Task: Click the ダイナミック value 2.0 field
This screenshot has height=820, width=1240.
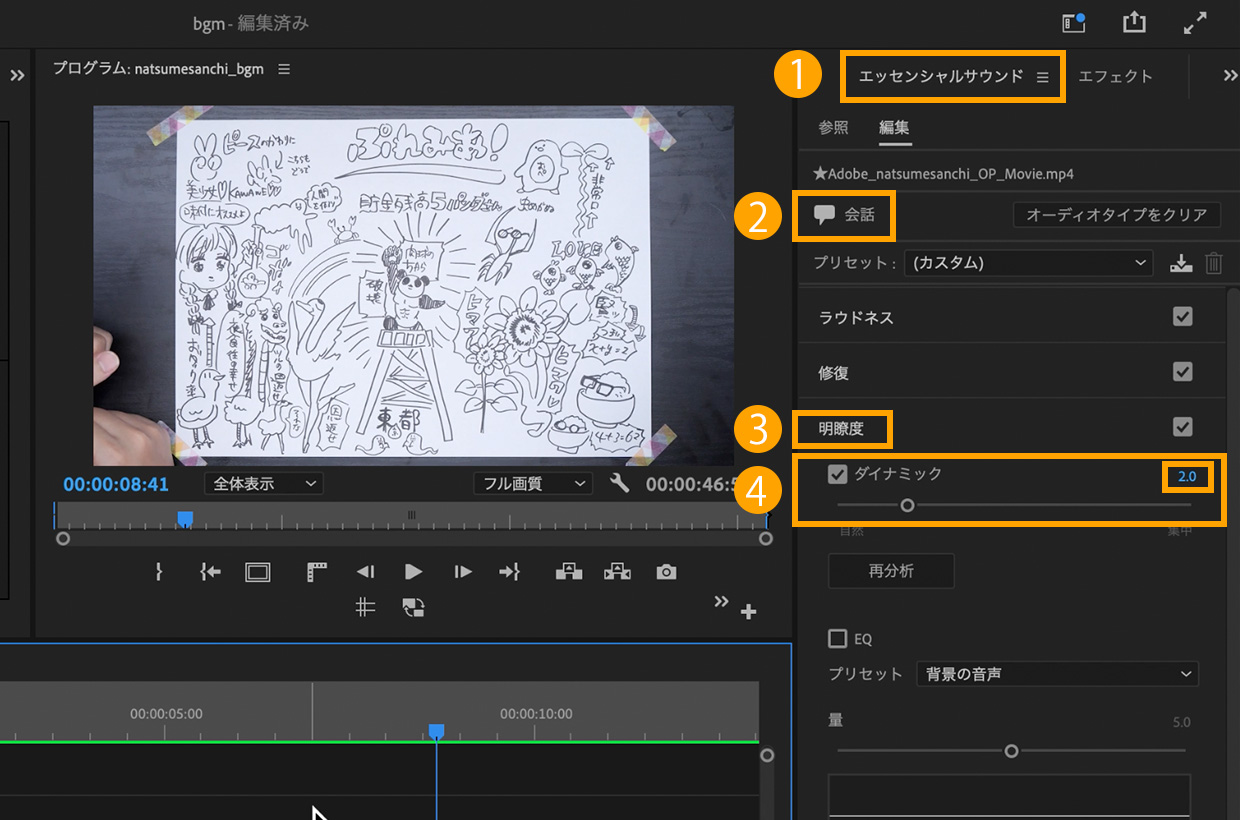Action: tap(1187, 477)
